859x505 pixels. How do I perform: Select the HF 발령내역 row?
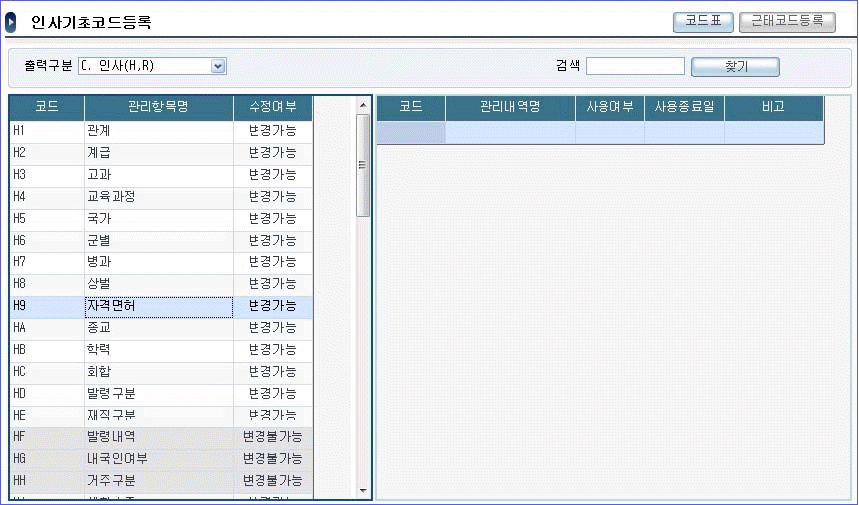160,437
